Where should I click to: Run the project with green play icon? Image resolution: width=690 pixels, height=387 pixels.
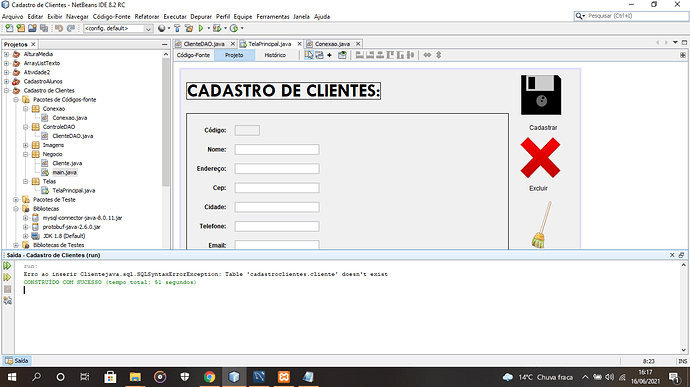(x=201, y=28)
